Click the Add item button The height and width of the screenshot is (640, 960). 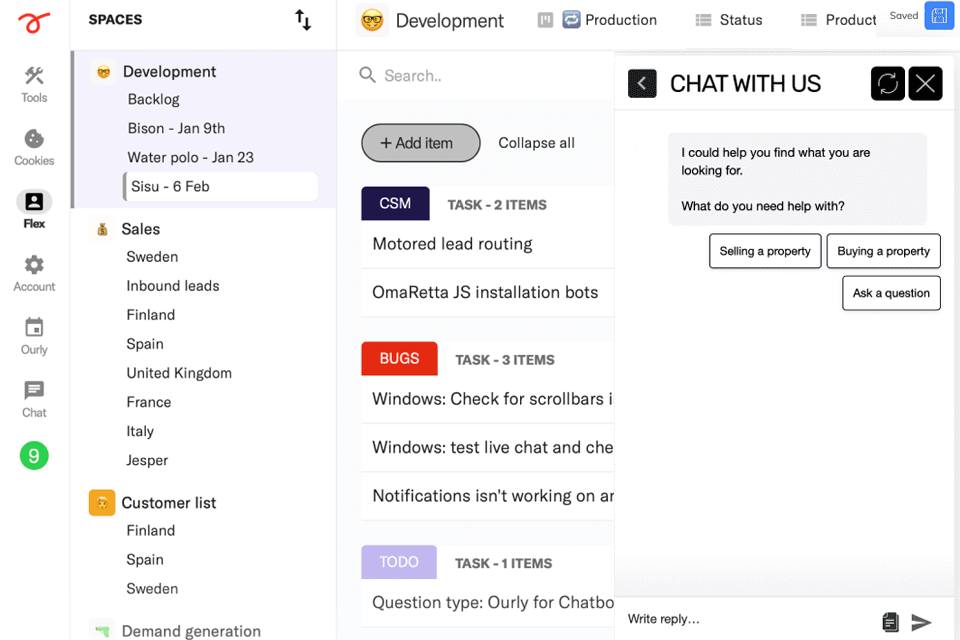click(421, 143)
